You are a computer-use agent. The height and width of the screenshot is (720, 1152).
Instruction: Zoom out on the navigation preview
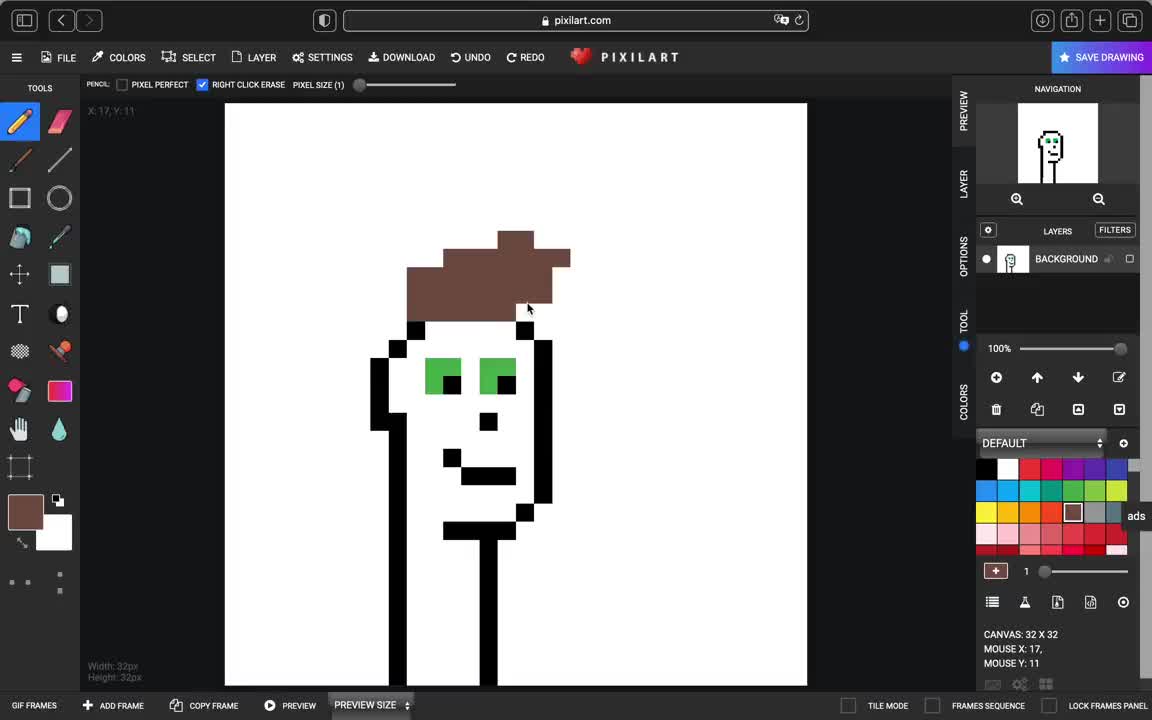1098,199
